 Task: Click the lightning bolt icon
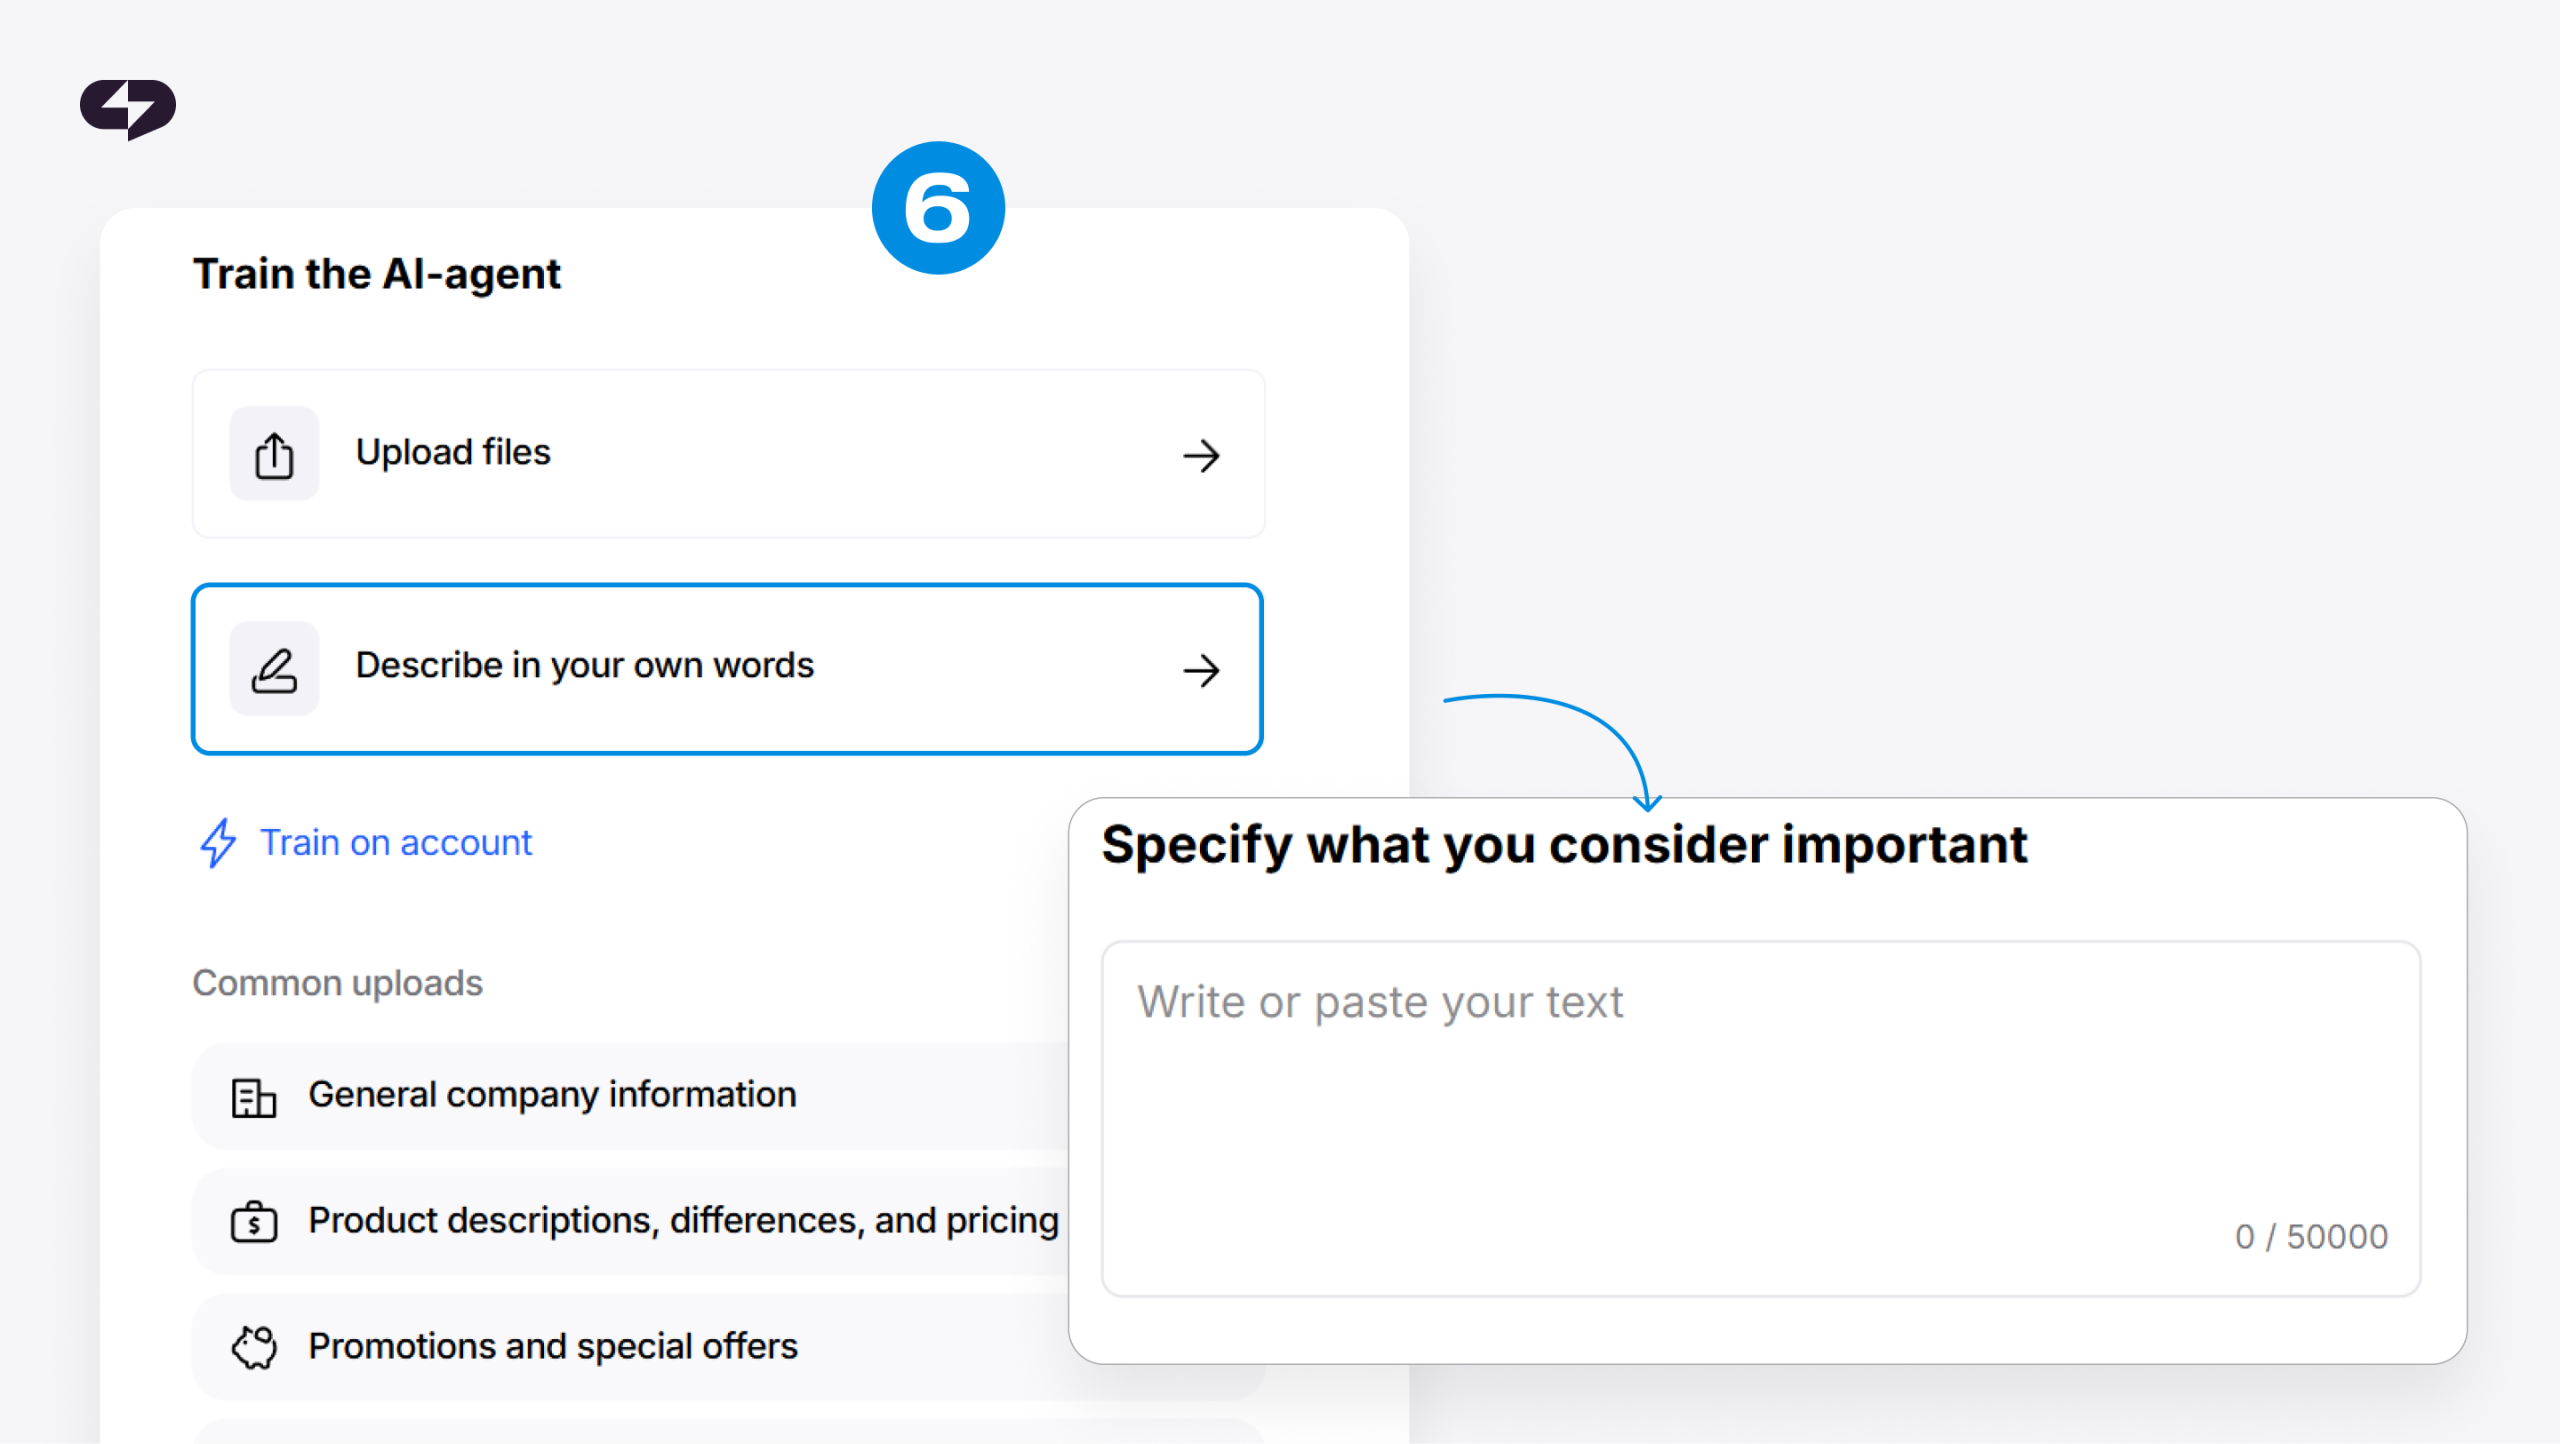[x=218, y=843]
